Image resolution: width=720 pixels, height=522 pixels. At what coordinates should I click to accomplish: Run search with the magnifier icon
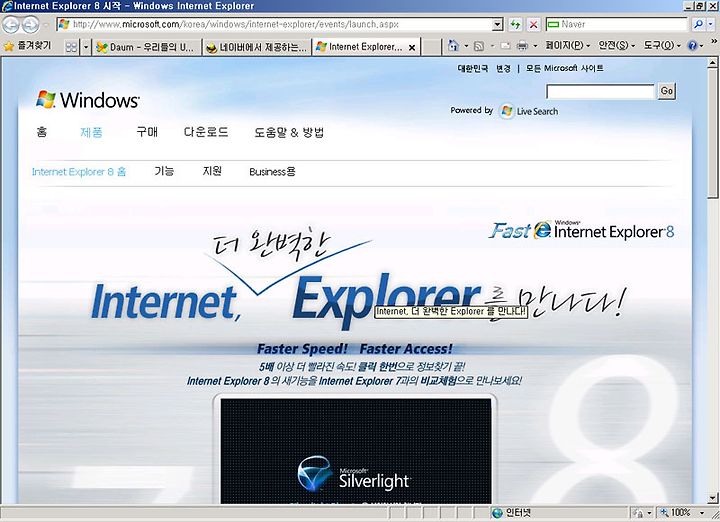698,24
